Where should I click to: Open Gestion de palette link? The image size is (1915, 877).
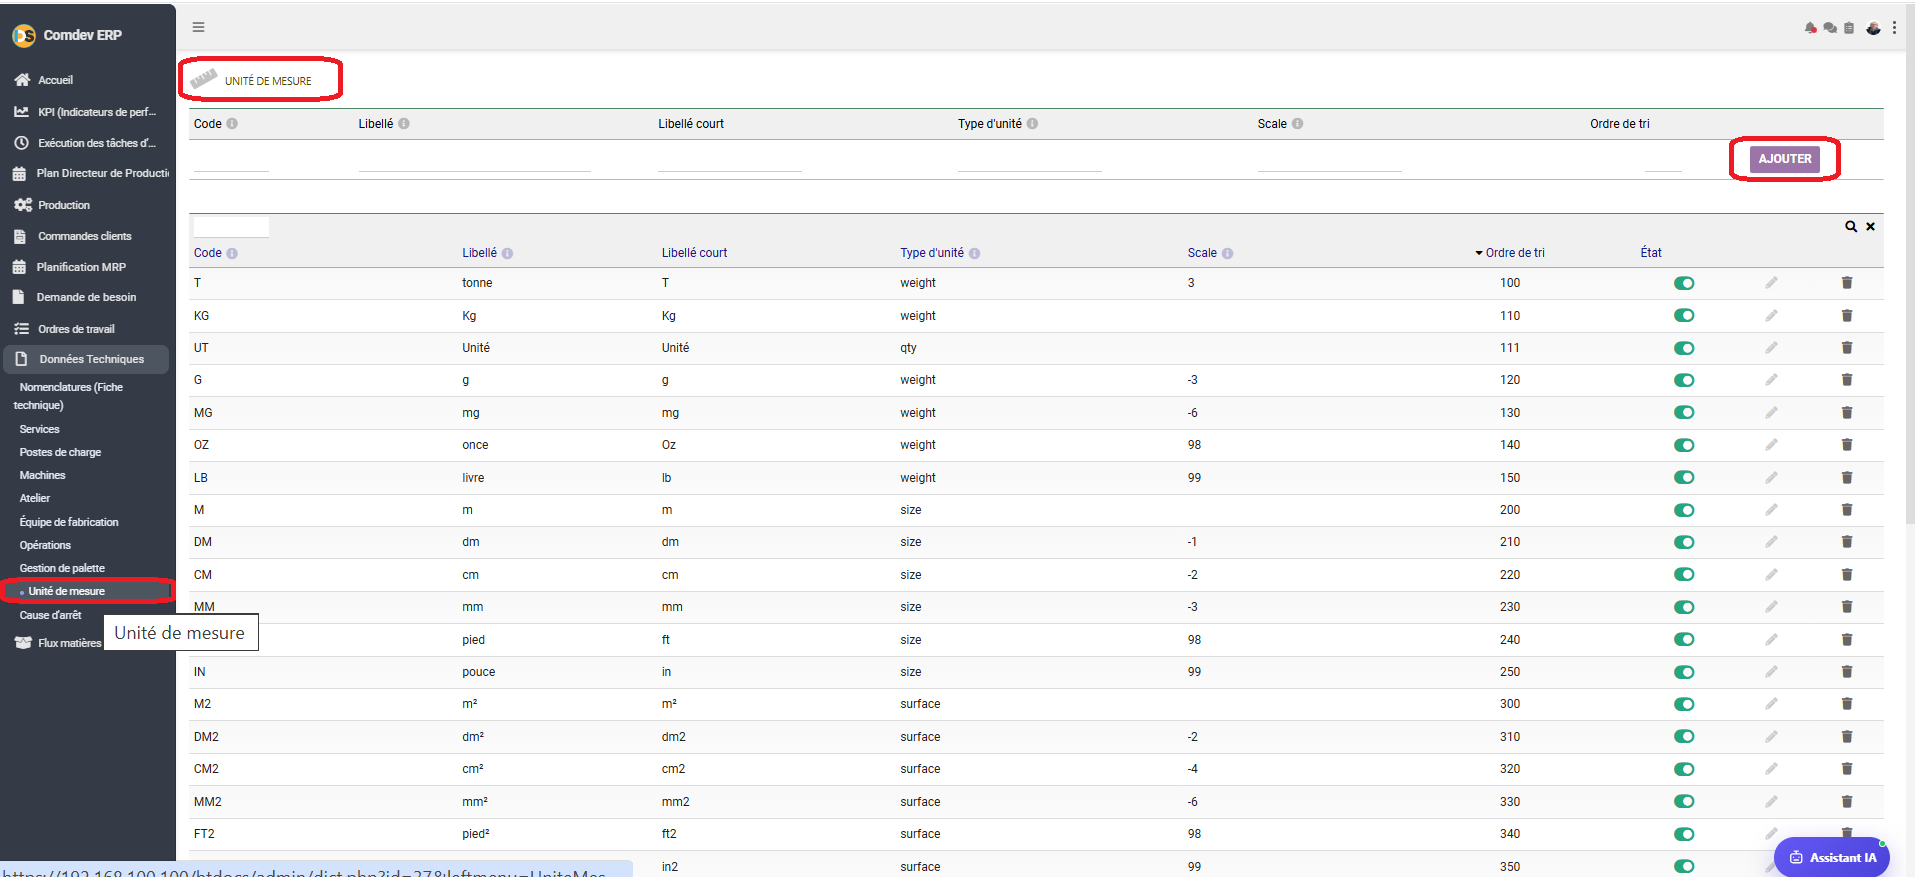click(62, 568)
